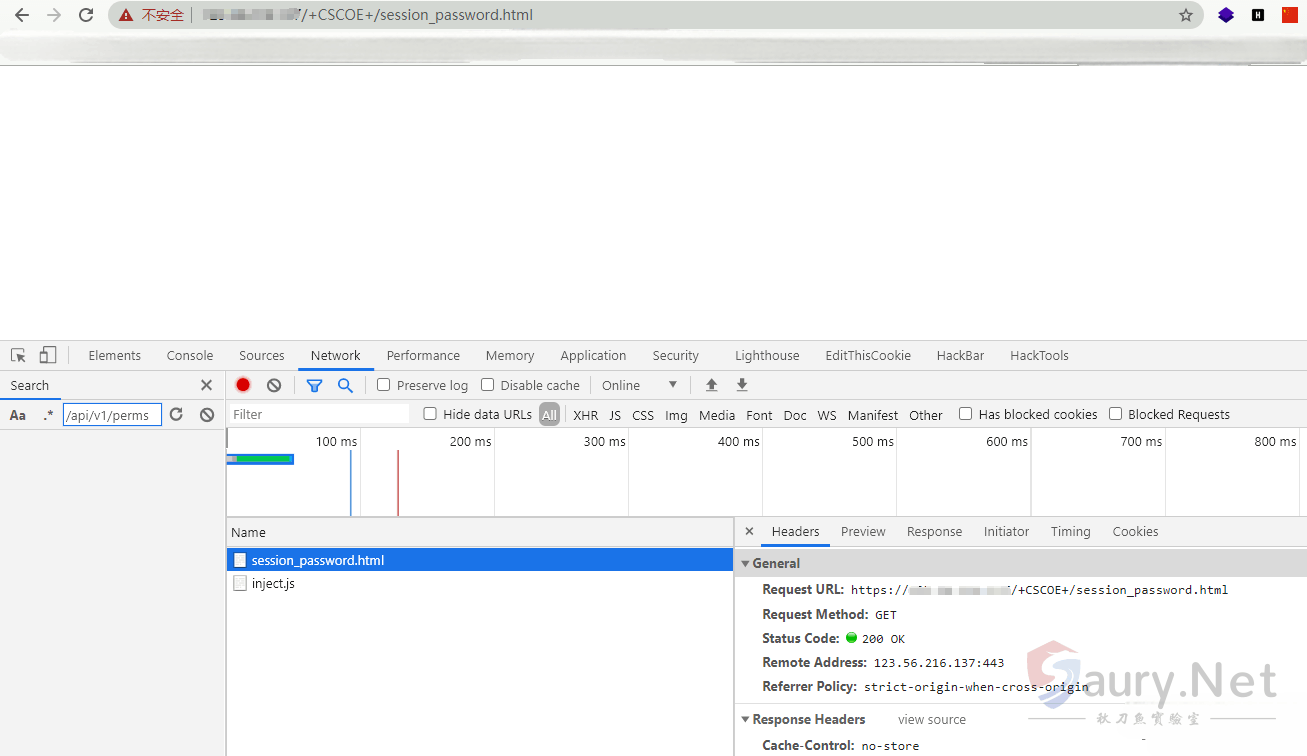Check the Disable cache option
The height and width of the screenshot is (756, 1307).
[x=487, y=385]
